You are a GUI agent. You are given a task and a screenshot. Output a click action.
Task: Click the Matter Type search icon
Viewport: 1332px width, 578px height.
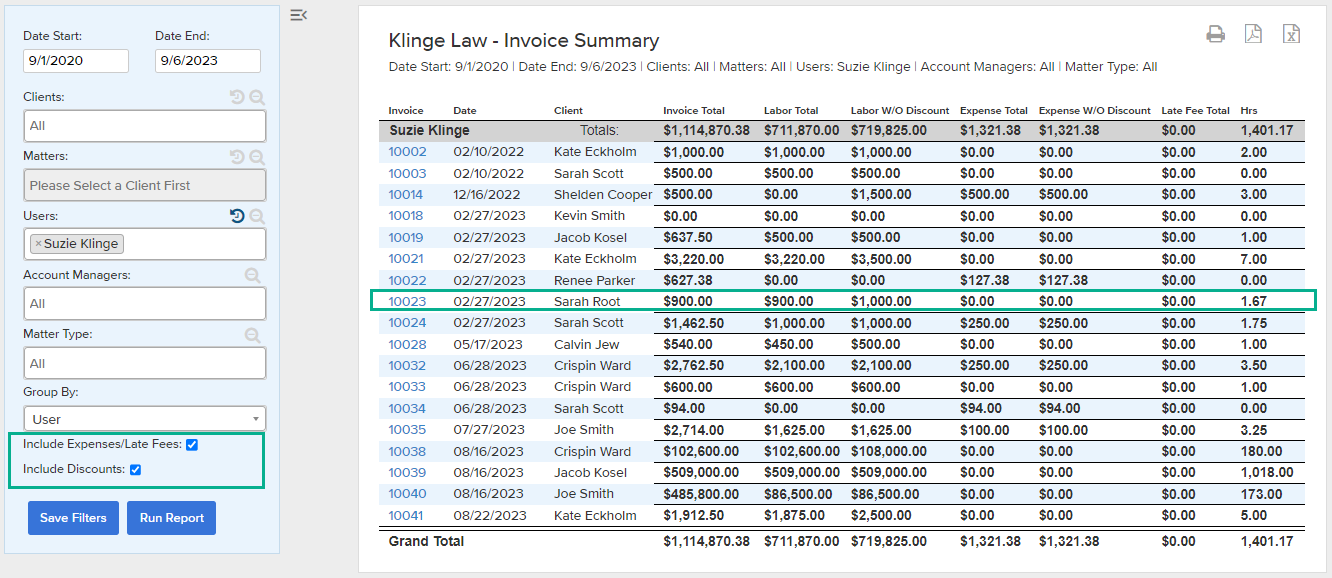tap(254, 335)
